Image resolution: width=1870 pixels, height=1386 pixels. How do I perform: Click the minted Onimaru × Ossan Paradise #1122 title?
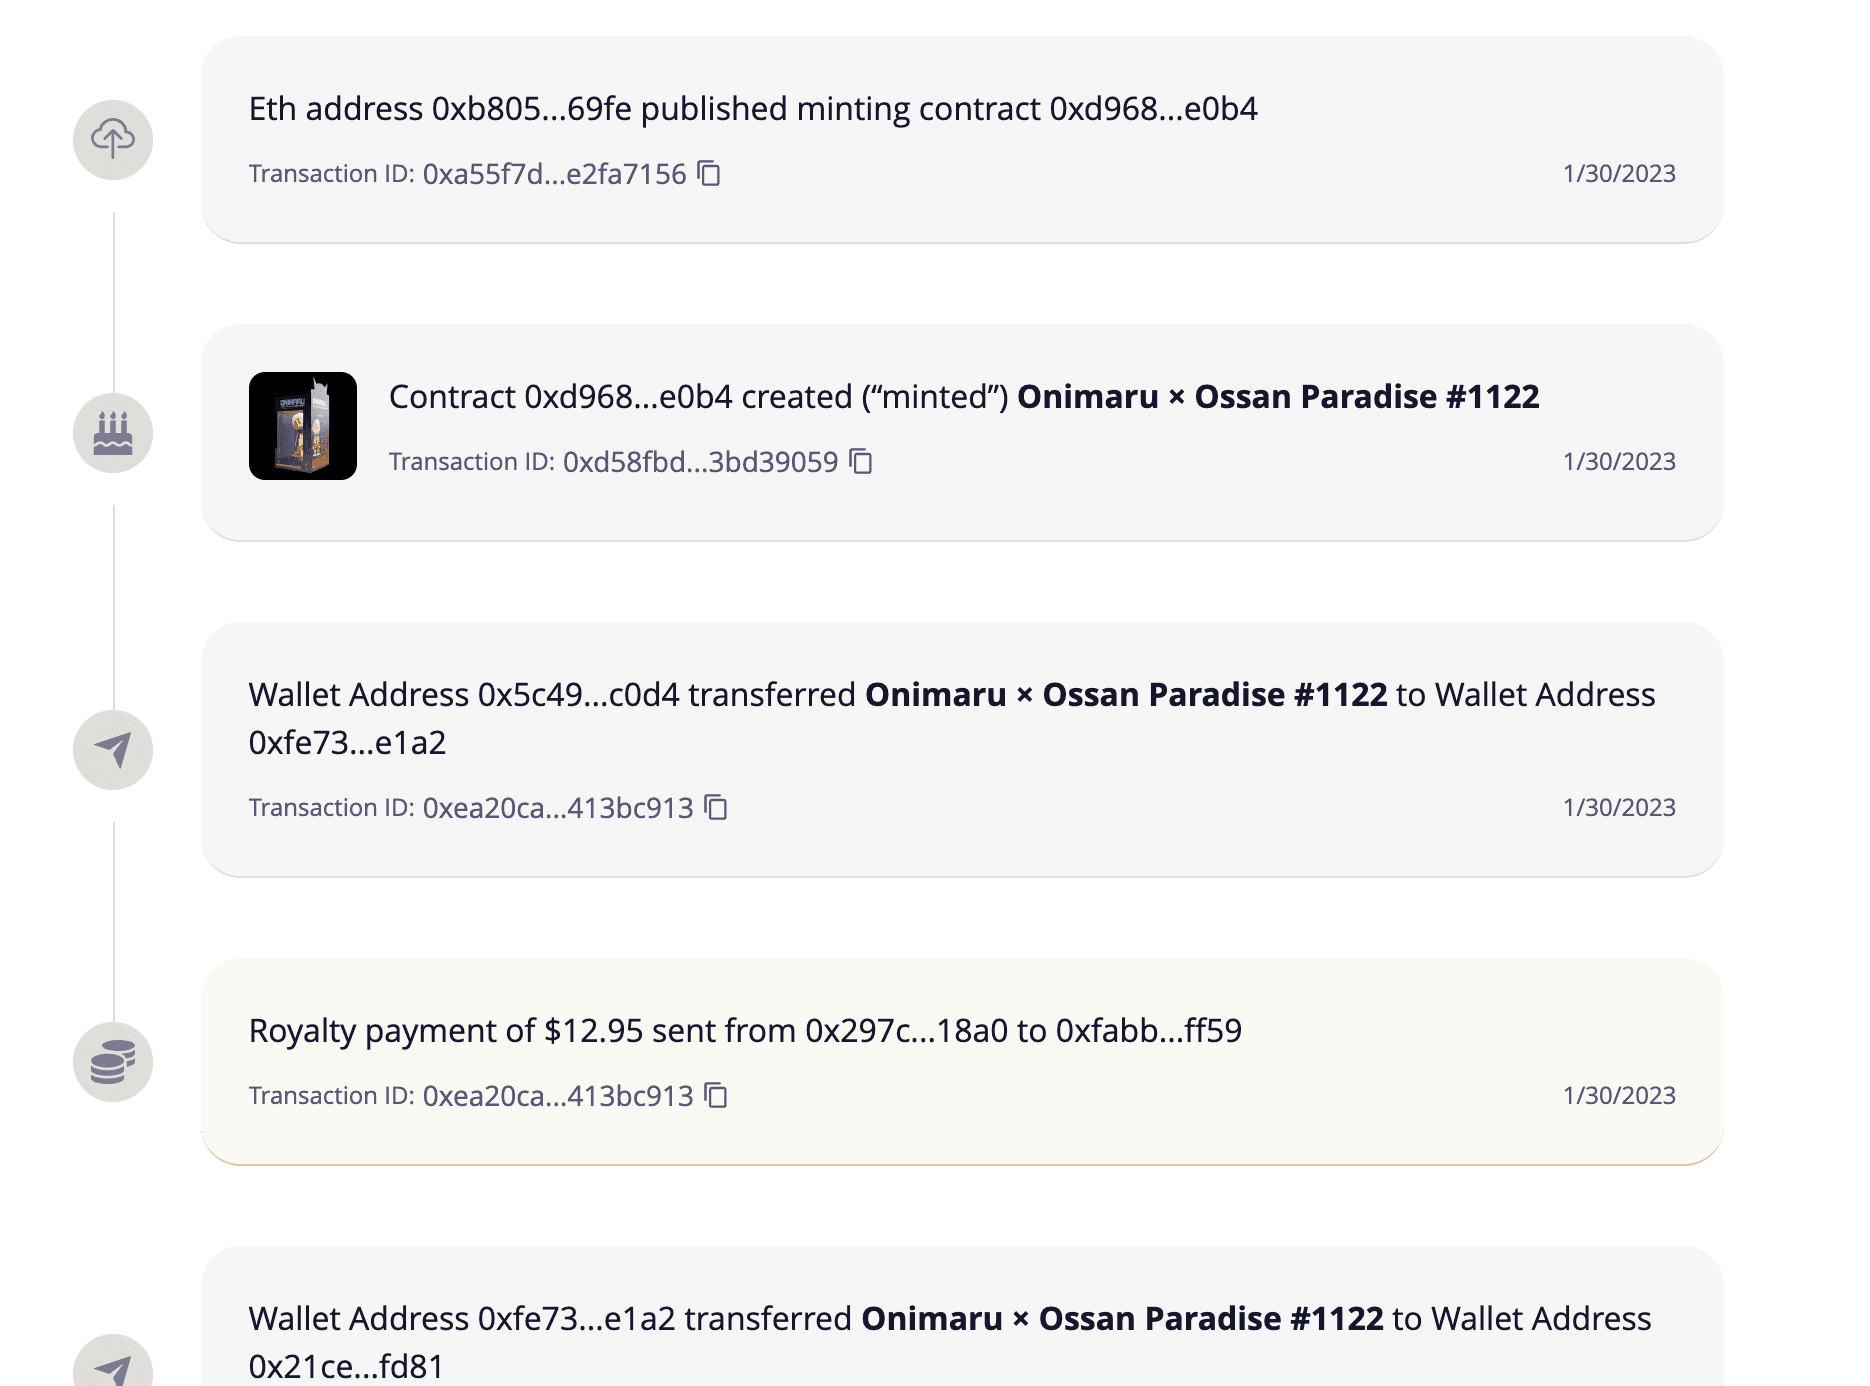(x=1278, y=397)
